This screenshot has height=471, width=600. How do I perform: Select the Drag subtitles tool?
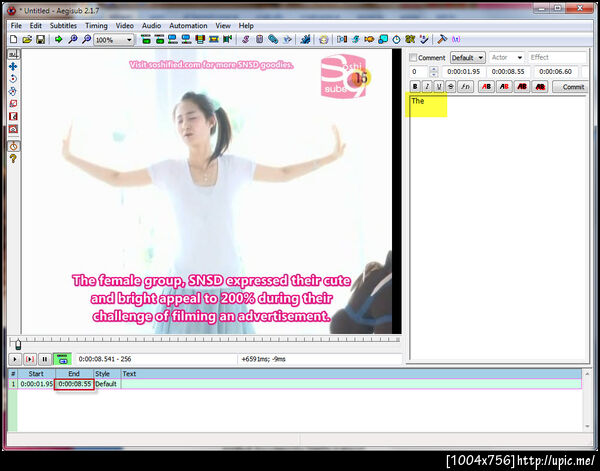pyautogui.click(x=13, y=67)
